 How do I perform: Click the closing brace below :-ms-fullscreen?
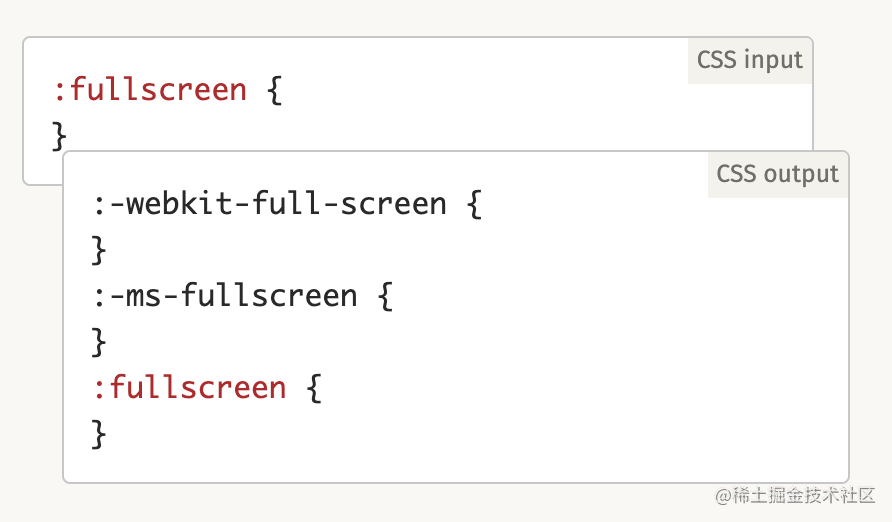[x=99, y=342]
